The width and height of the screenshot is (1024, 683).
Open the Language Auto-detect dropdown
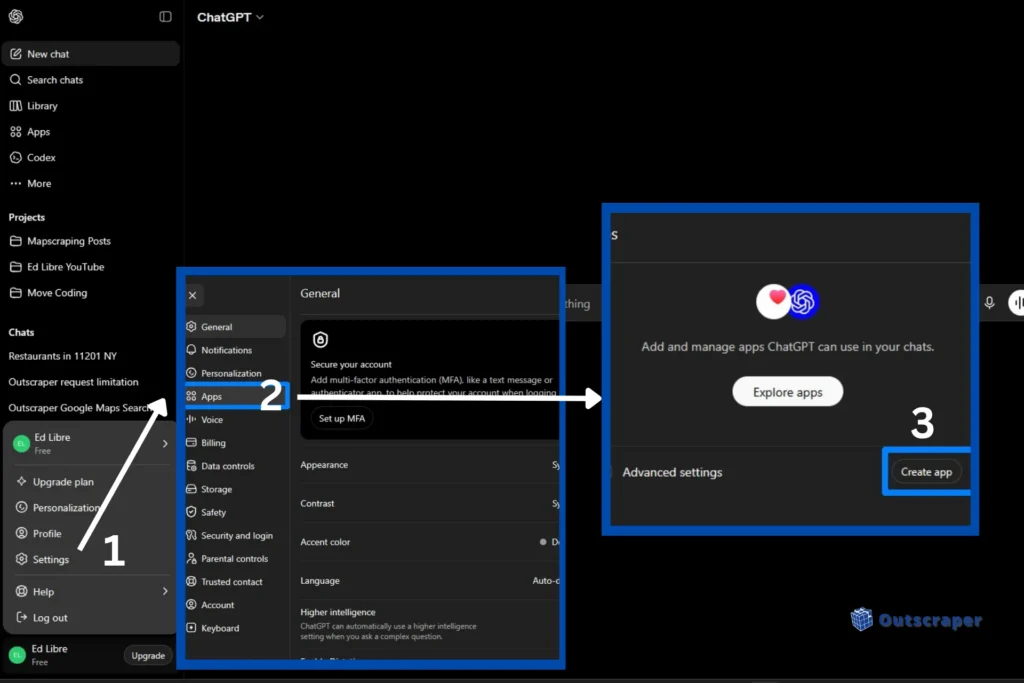point(546,580)
